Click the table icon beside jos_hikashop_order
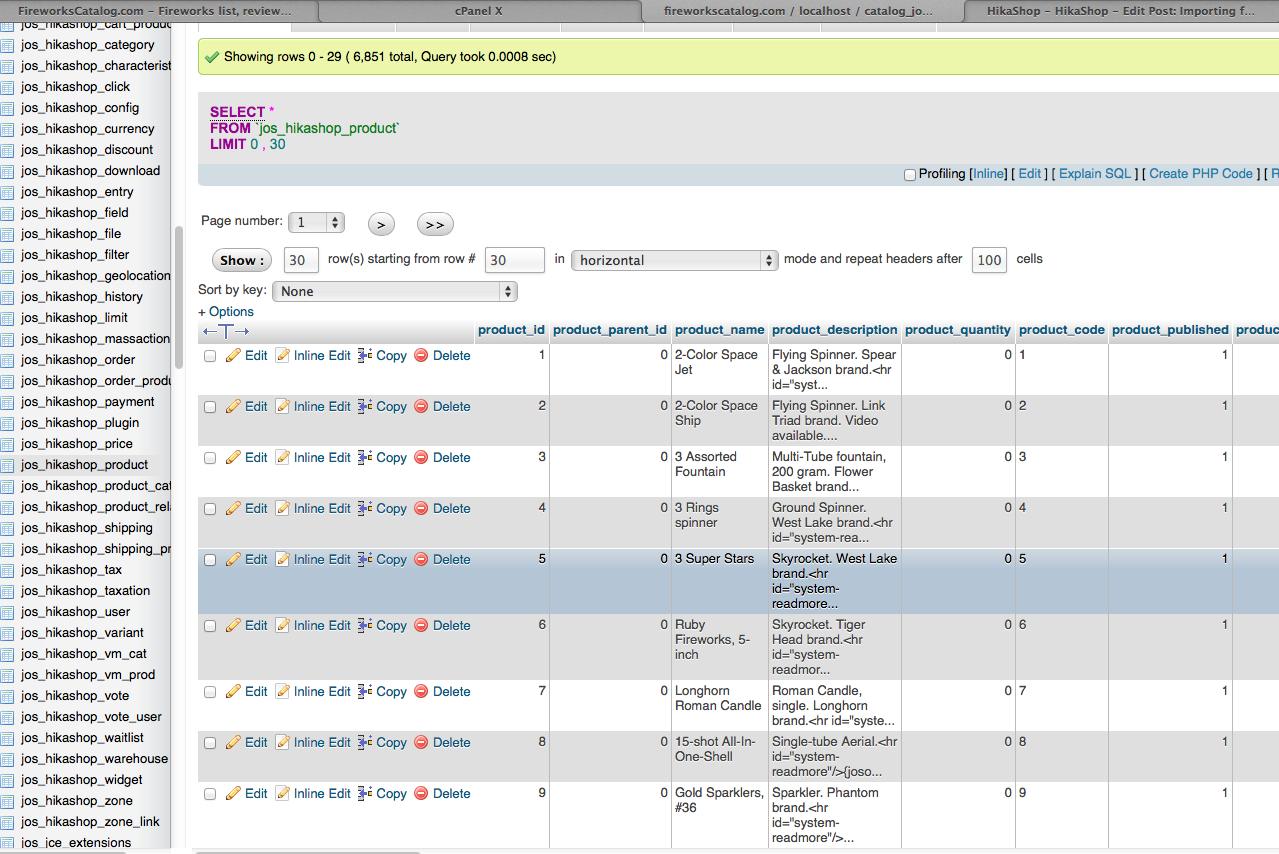This screenshot has height=854, width=1279. pos(8,360)
